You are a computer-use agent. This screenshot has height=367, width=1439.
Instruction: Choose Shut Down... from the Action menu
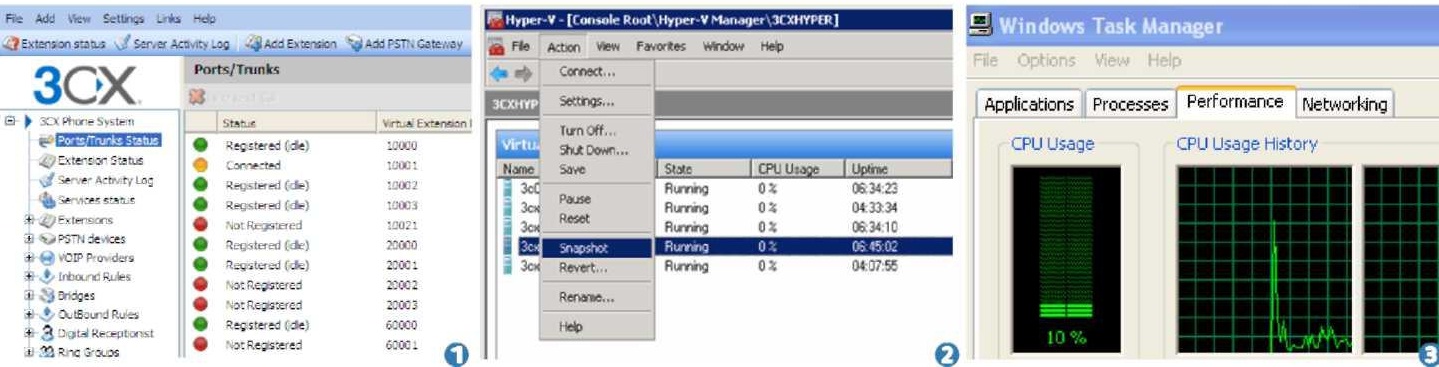pos(597,150)
